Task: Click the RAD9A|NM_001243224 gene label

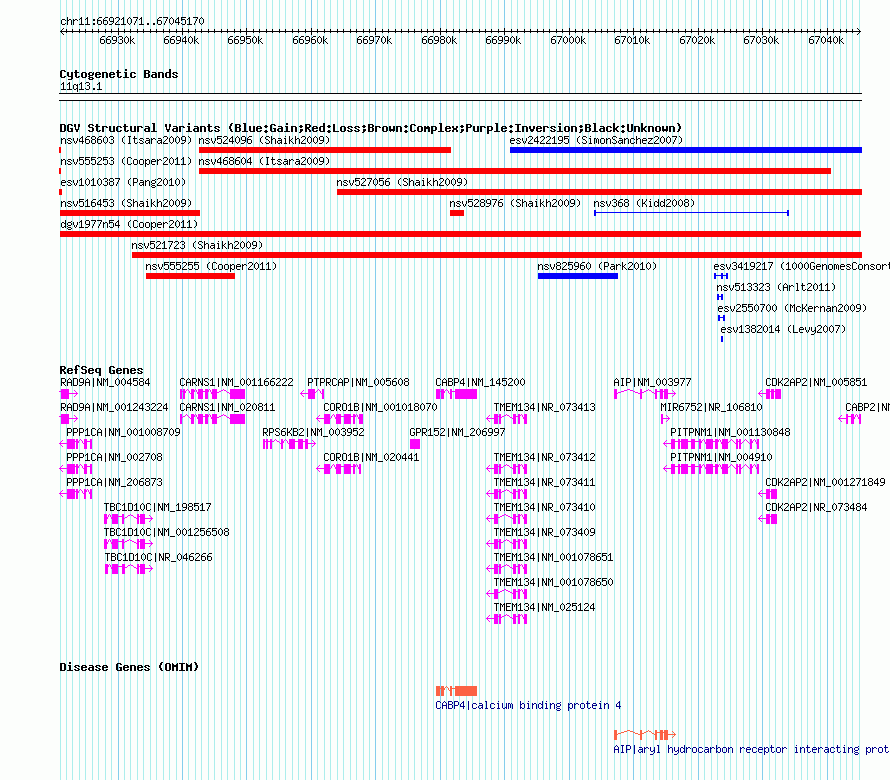Action: 114,407
